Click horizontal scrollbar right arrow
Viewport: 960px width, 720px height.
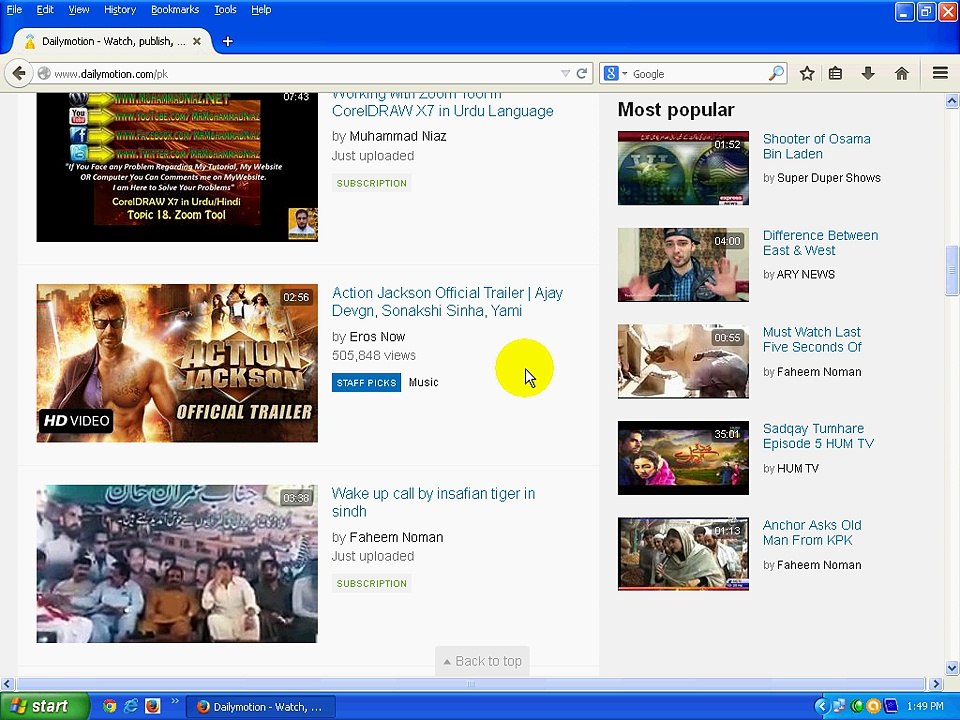(x=936, y=683)
